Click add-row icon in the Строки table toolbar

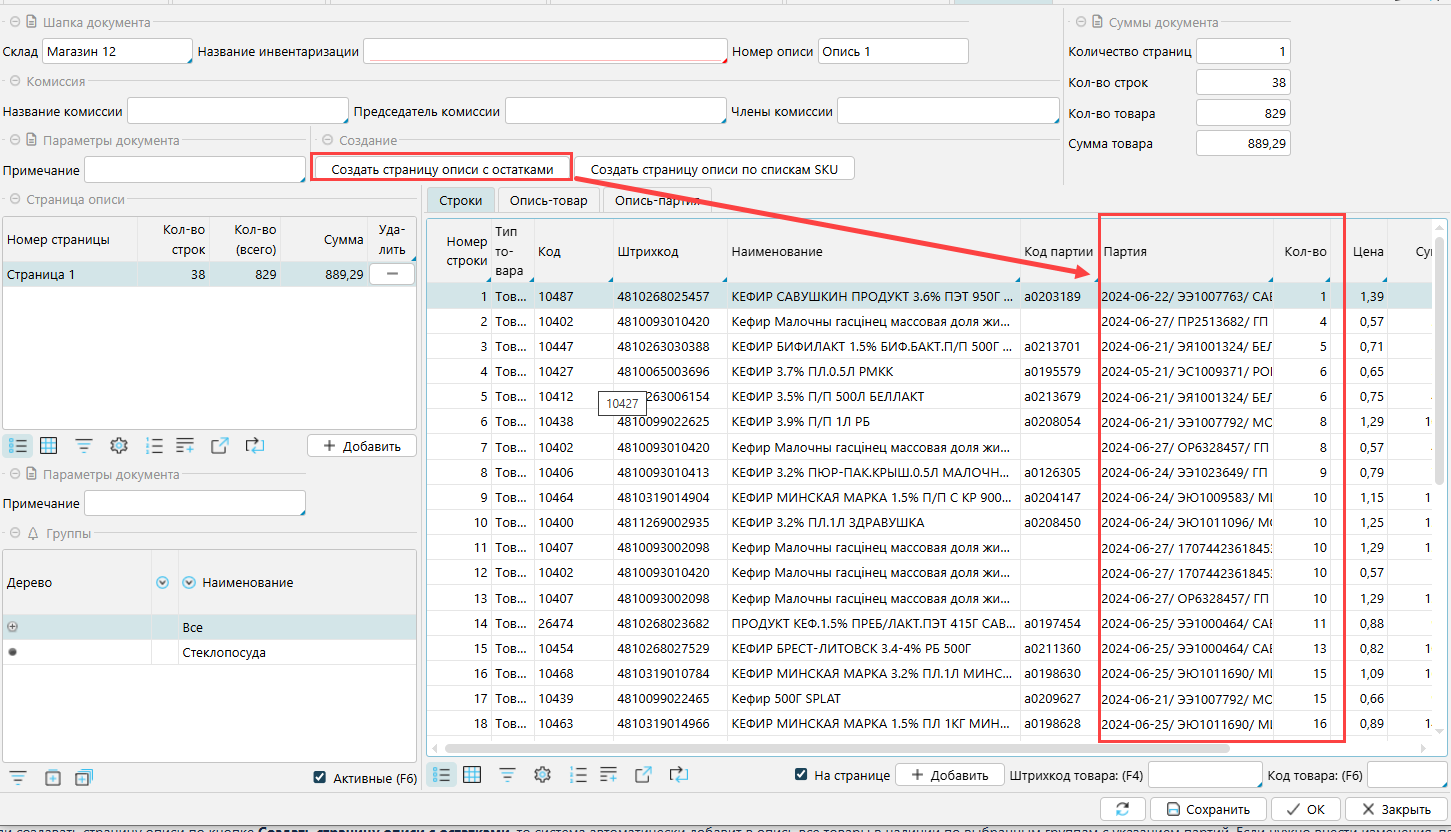(607, 774)
